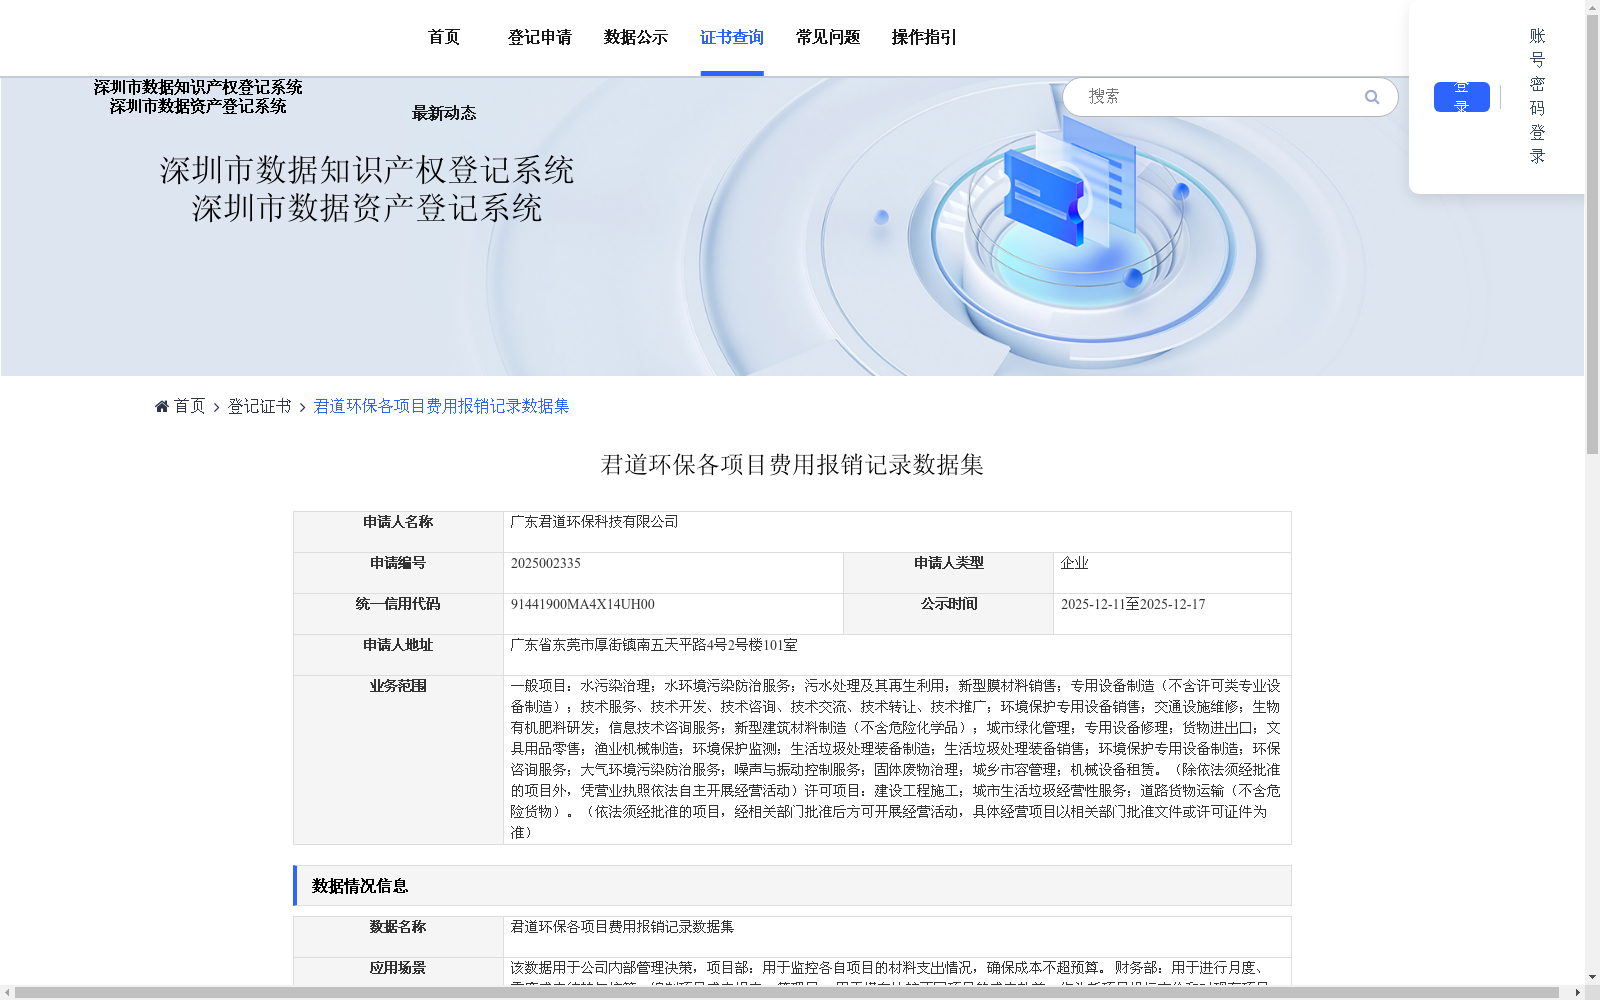1600x1000 pixels.
Task: Click the scroll-right arrow of horizontal scrollbar
Action: (1577, 993)
